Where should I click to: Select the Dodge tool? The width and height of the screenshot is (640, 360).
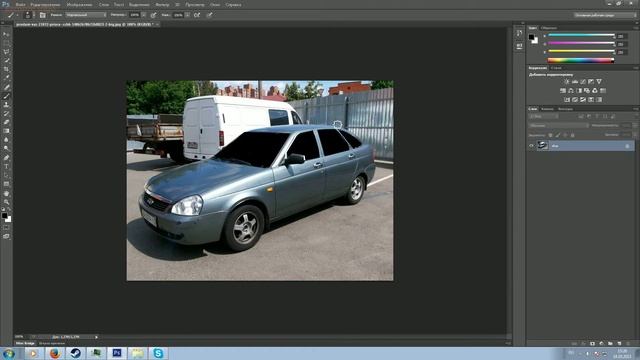click(6, 149)
